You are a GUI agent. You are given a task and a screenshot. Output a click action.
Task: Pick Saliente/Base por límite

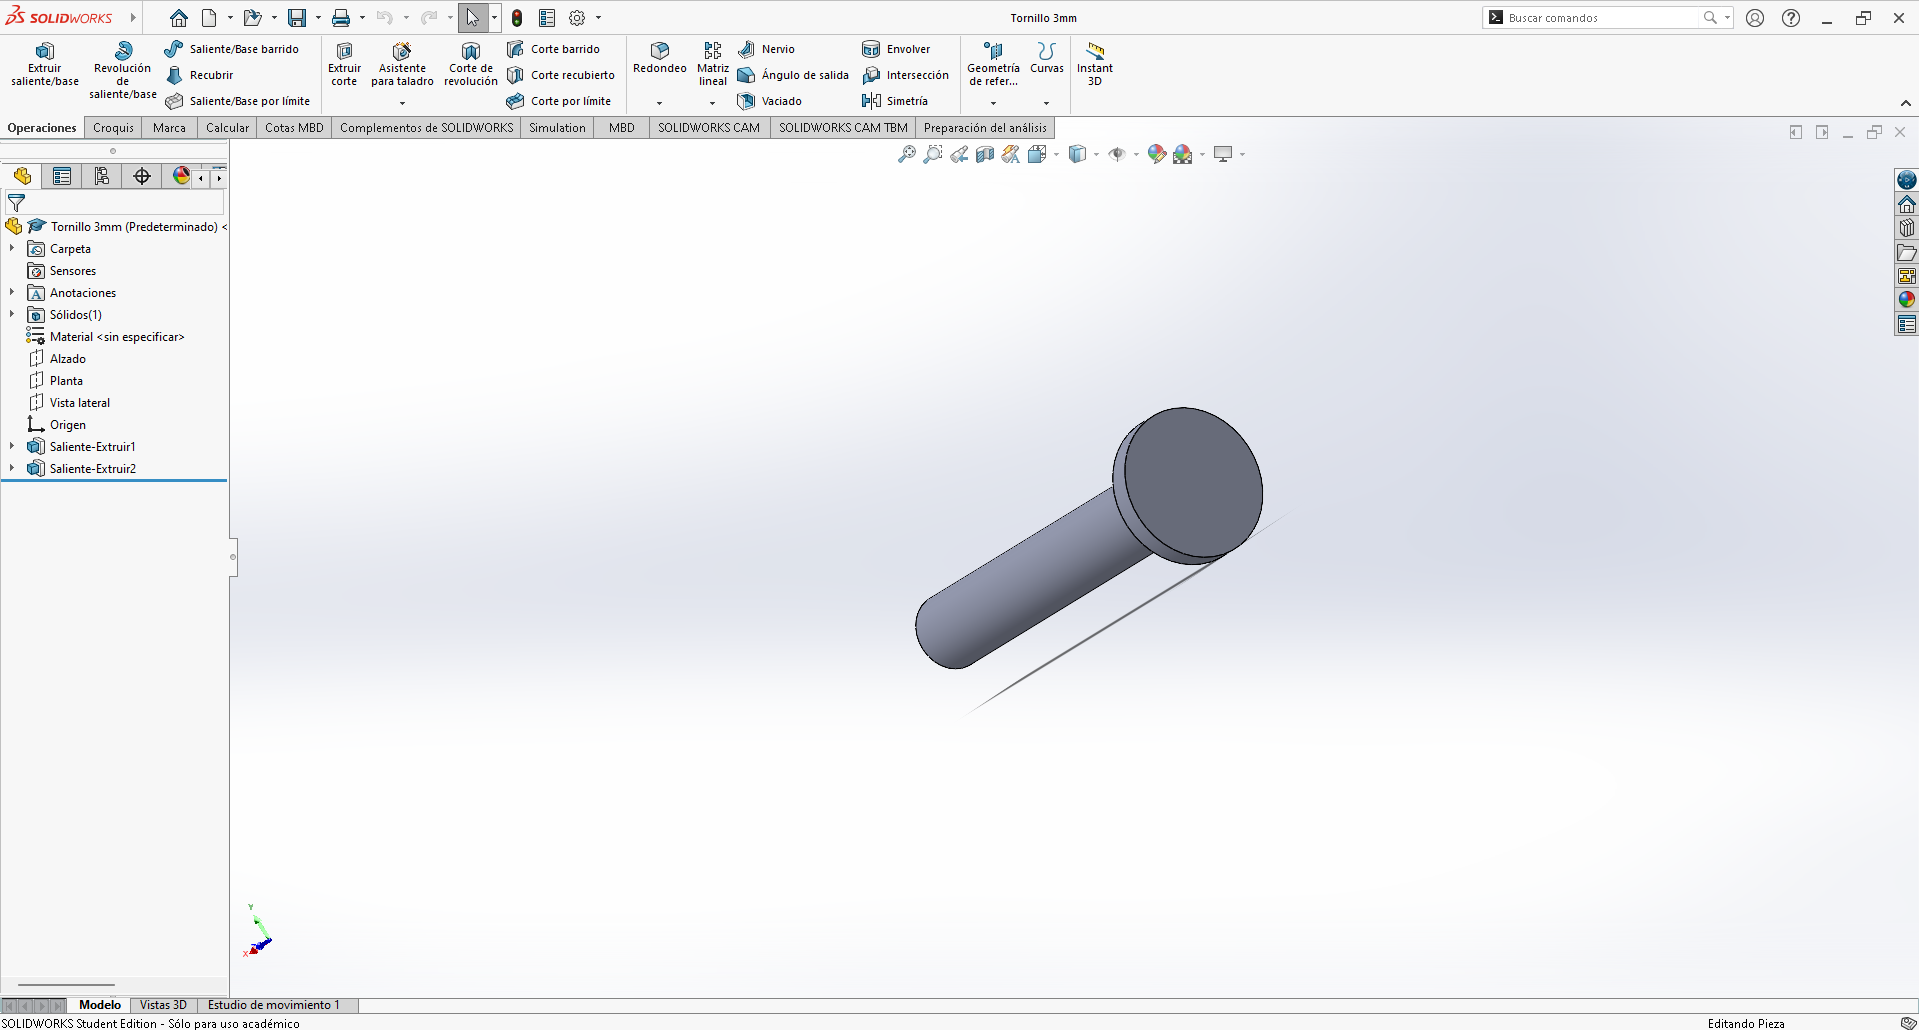(x=238, y=101)
